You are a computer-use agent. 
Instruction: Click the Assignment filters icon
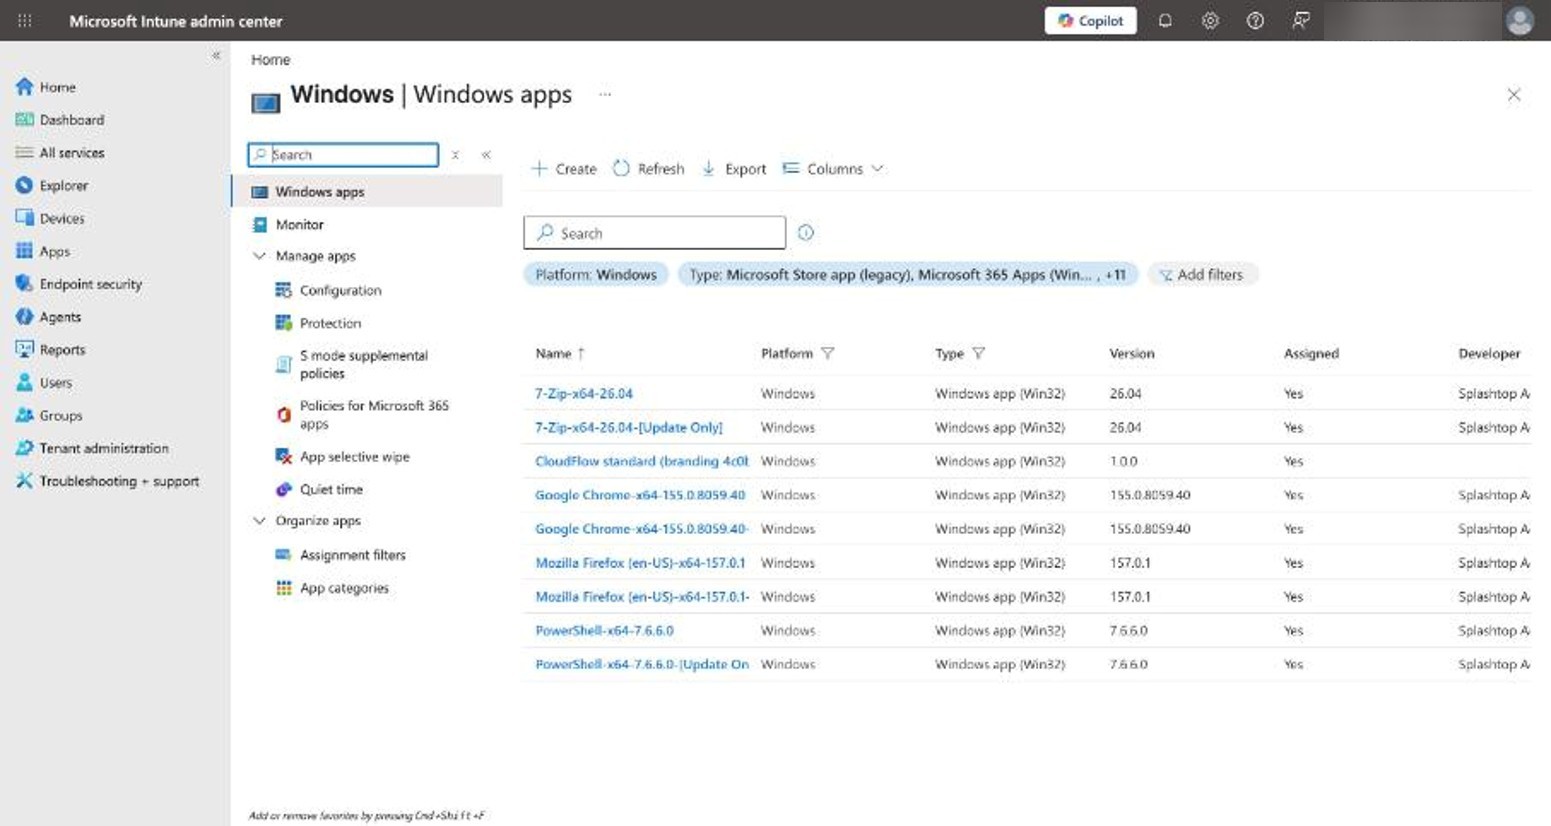click(x=283, y=554)
